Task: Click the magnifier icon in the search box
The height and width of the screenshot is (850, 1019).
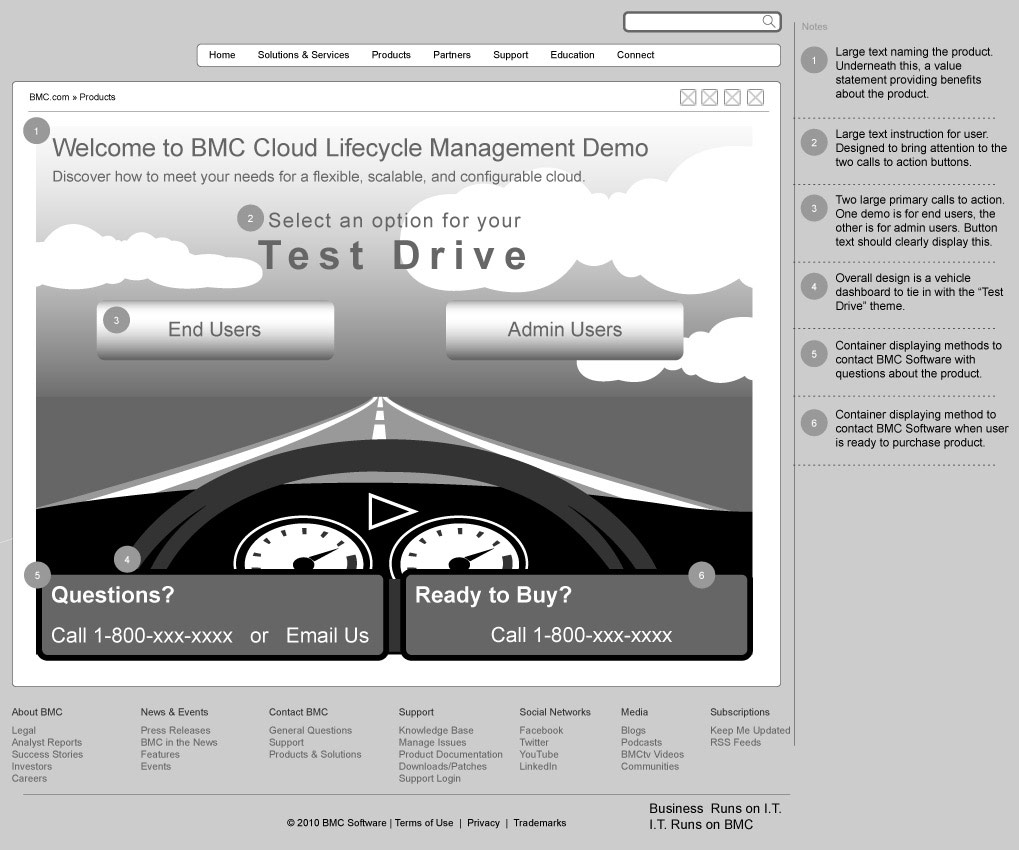Action: [768, 21]
